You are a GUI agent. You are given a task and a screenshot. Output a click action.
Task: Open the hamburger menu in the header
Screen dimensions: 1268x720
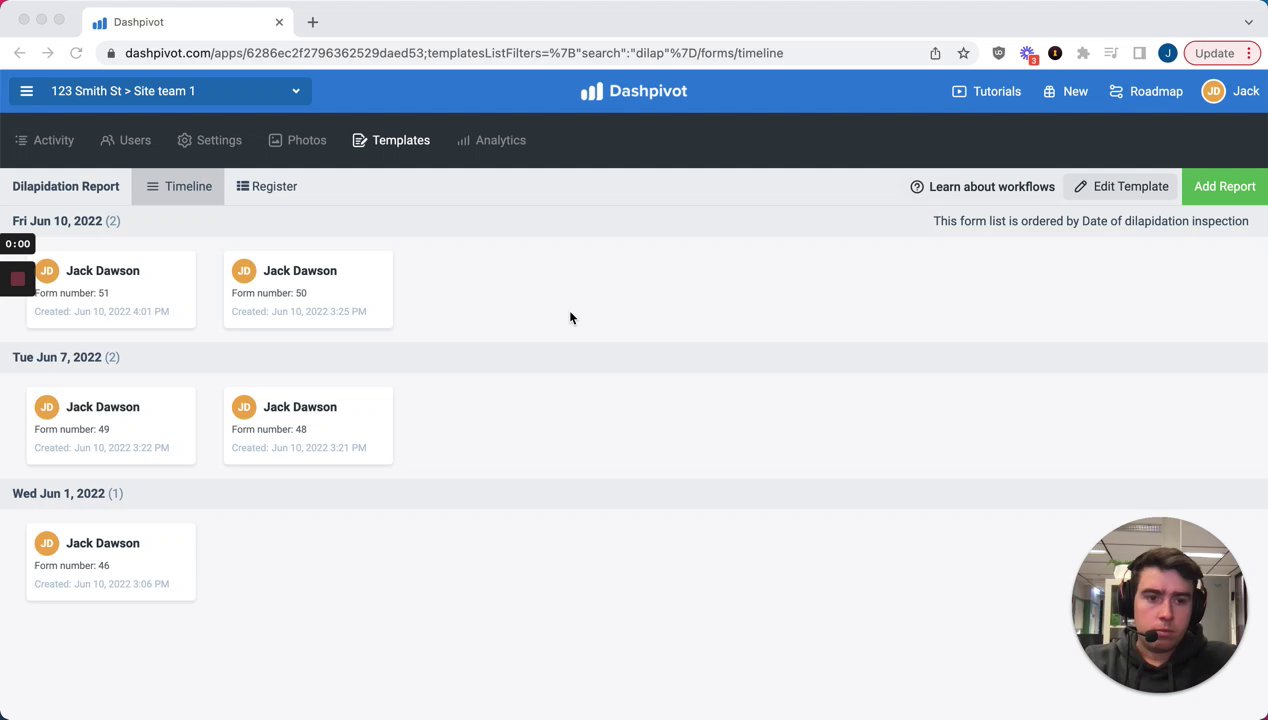click(27, 91)
